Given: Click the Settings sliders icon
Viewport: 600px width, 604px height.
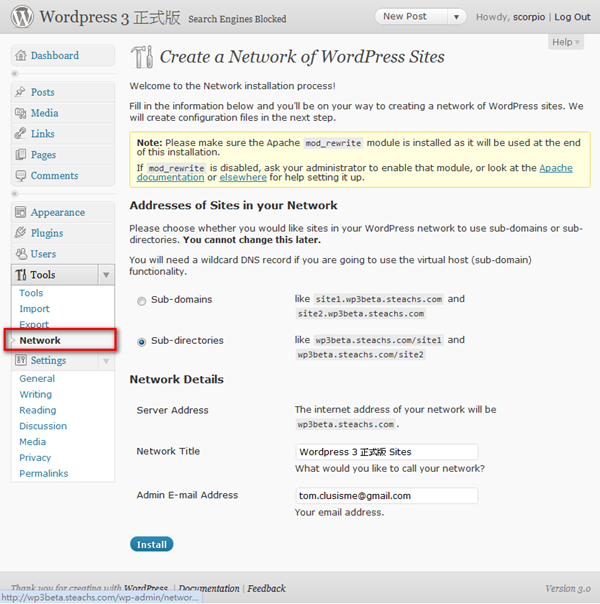Looking at the screenshot, I should (x=20, y=360).
